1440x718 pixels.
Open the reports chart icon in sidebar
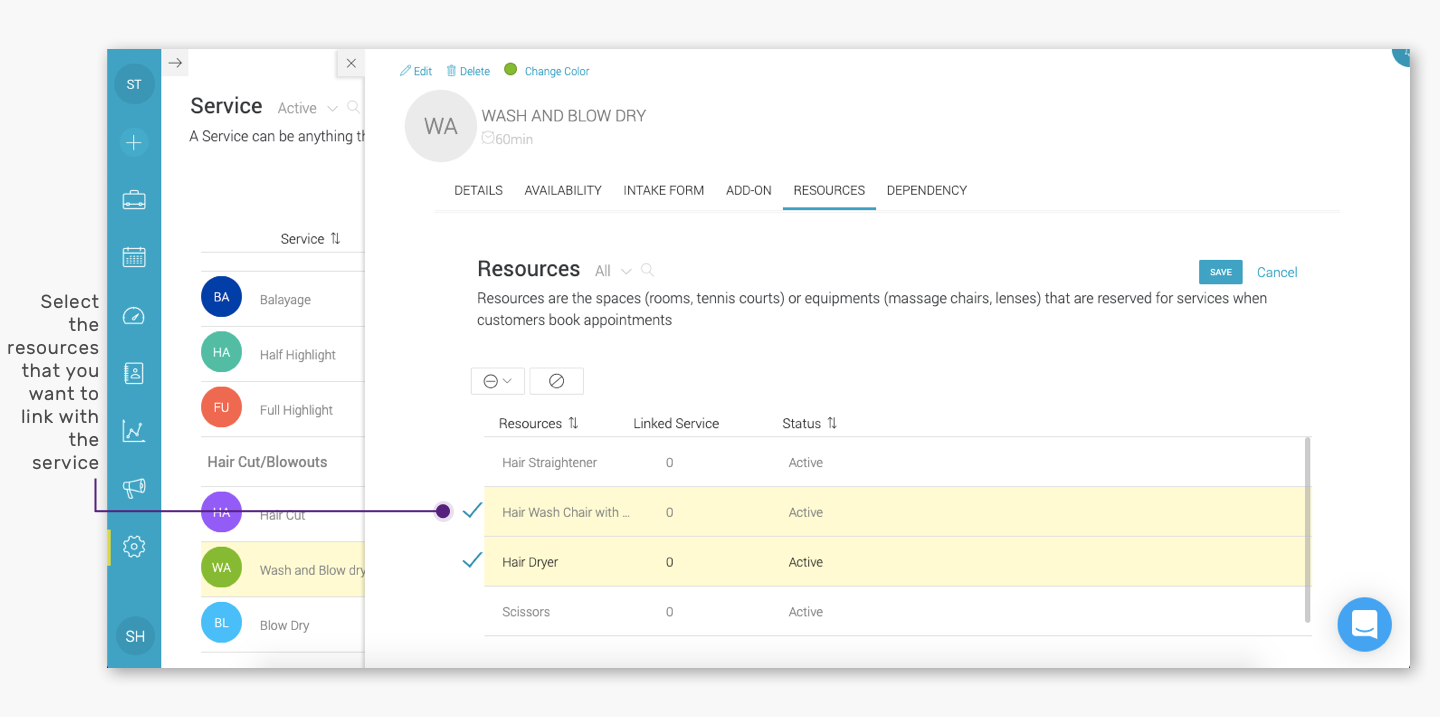[134, 431]
